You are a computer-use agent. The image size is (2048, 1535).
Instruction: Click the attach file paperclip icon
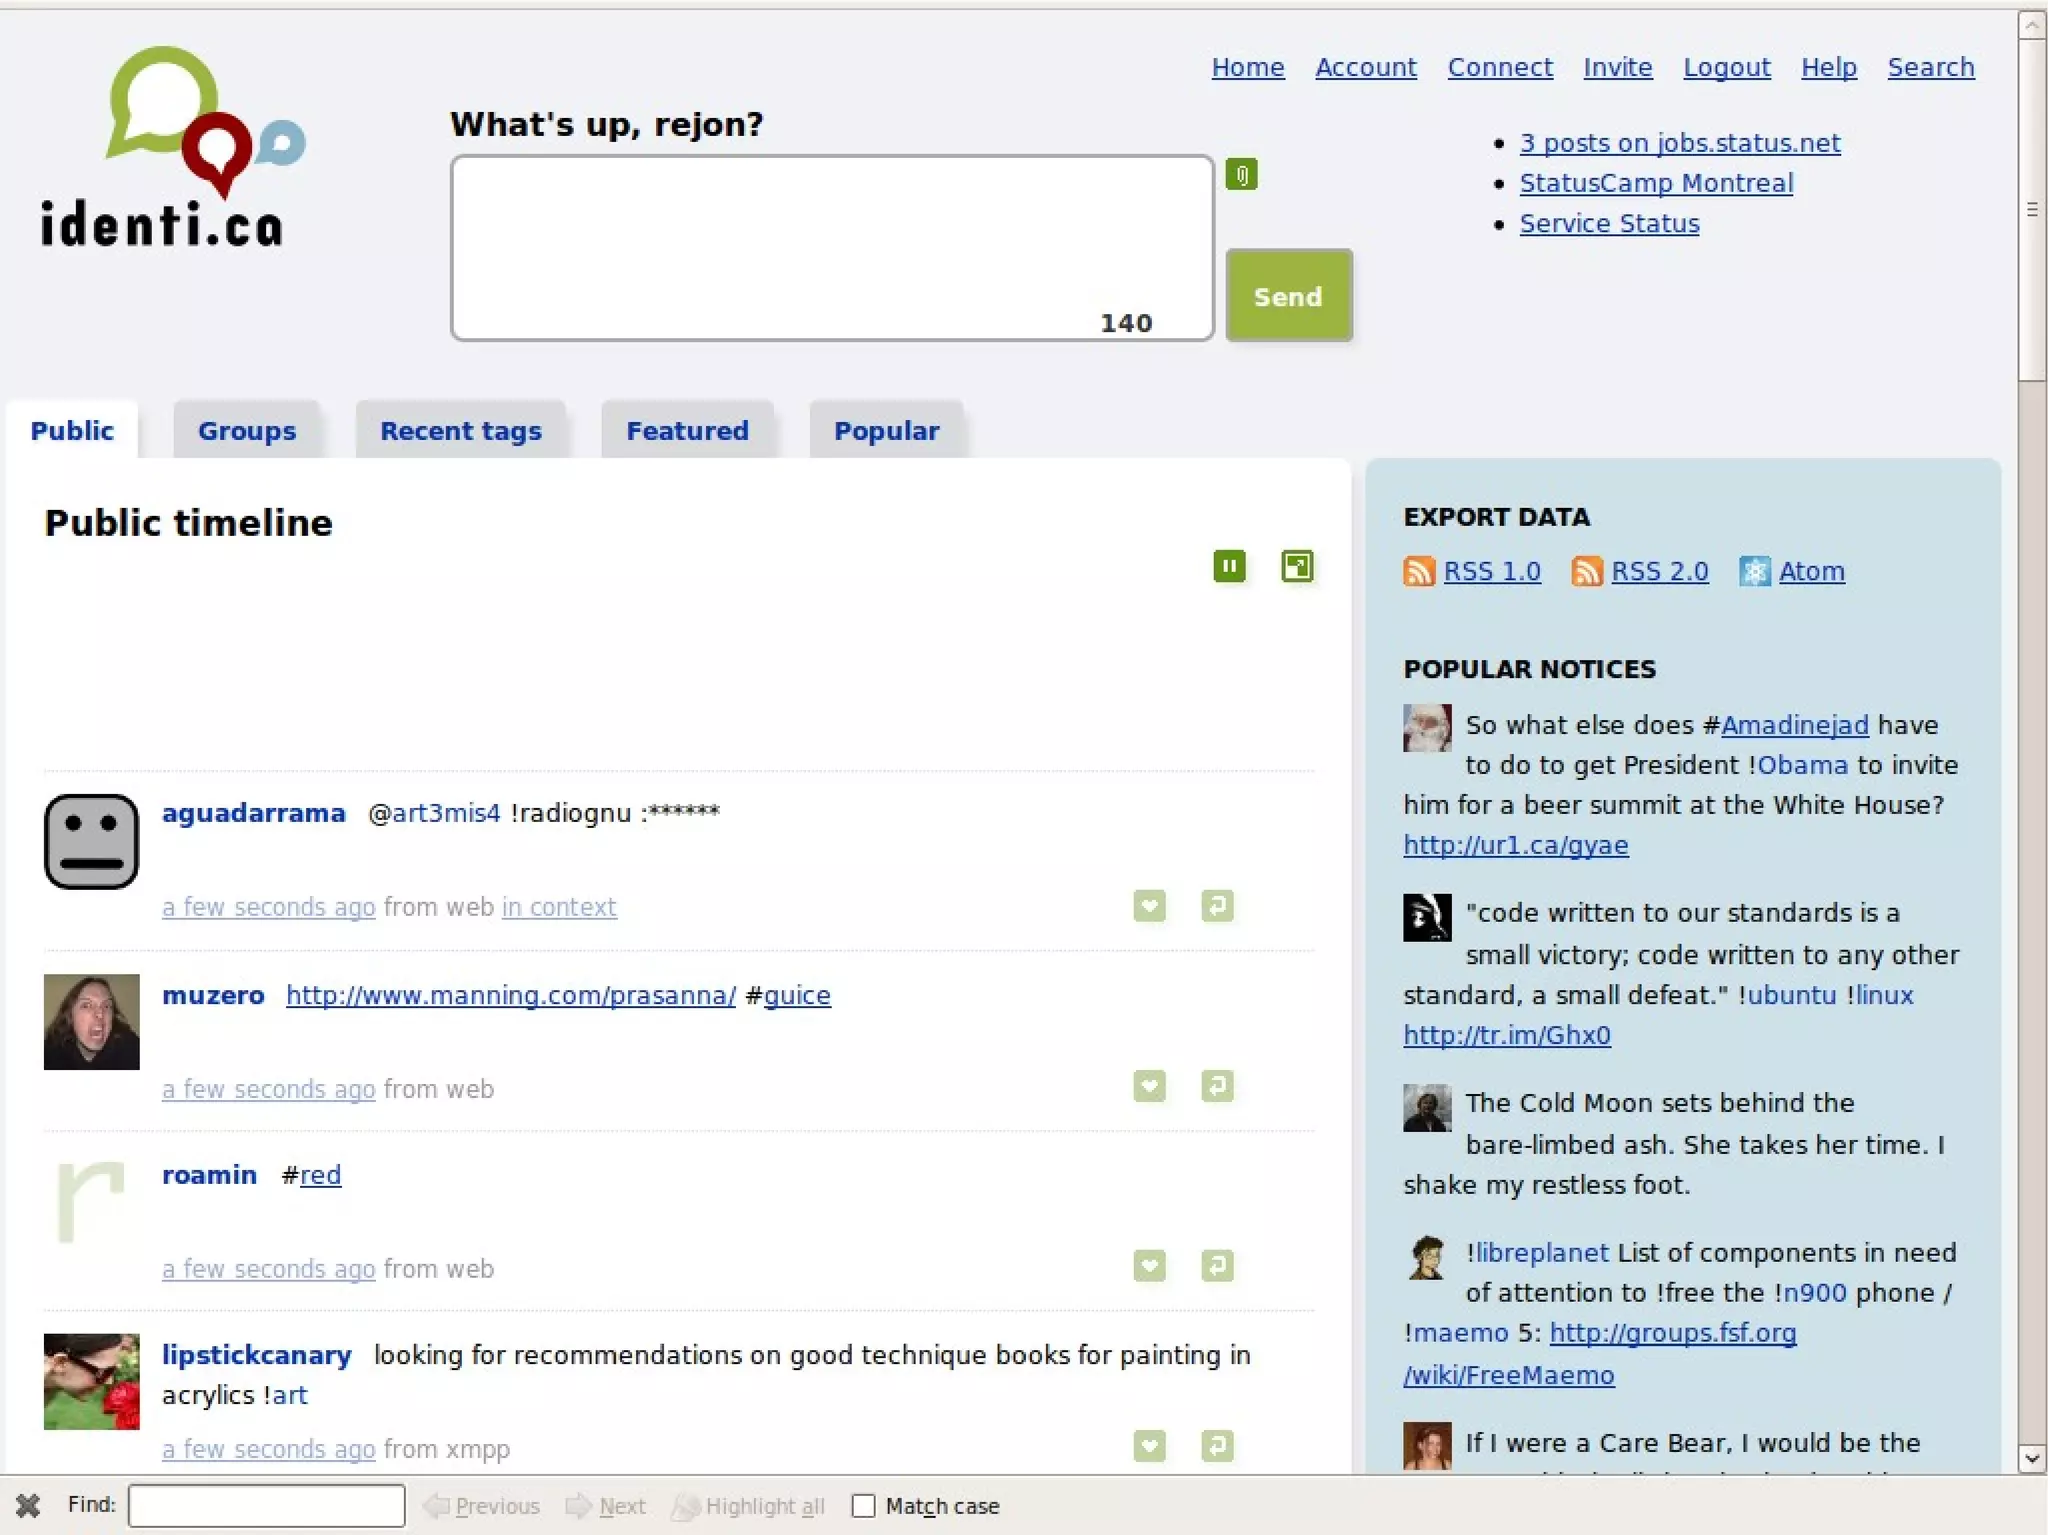tap(1241, 175)
